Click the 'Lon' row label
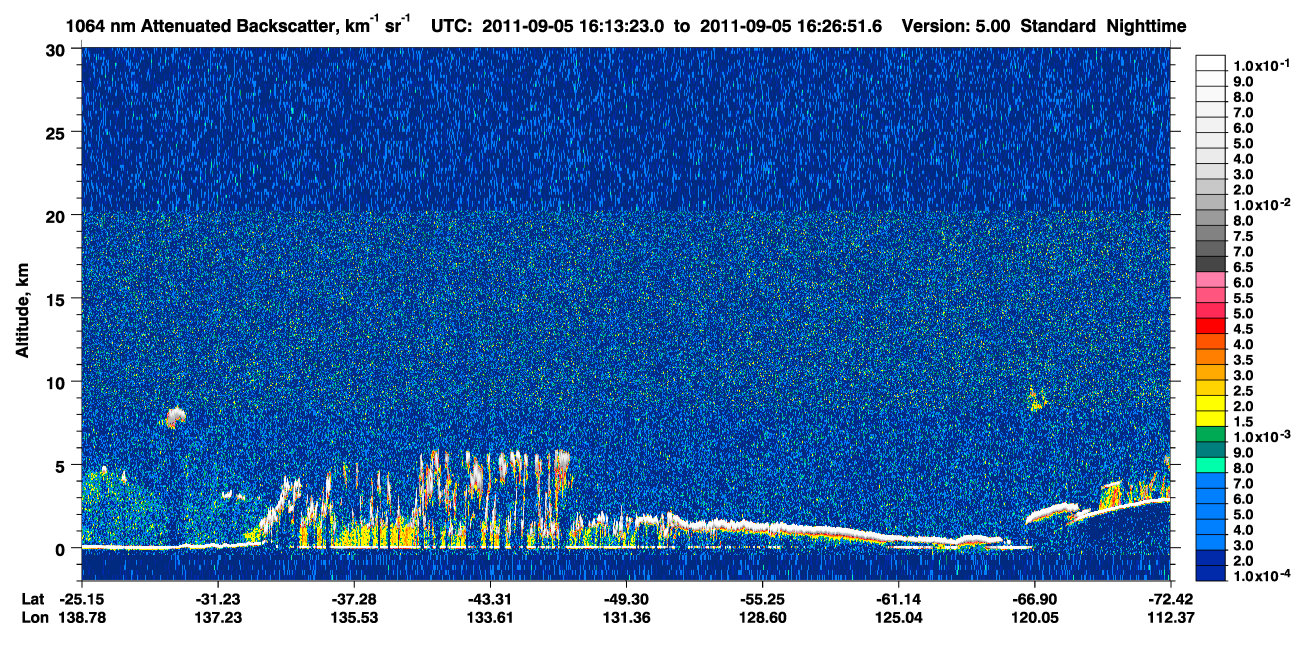1300x667 pixels. pos(33,617)
